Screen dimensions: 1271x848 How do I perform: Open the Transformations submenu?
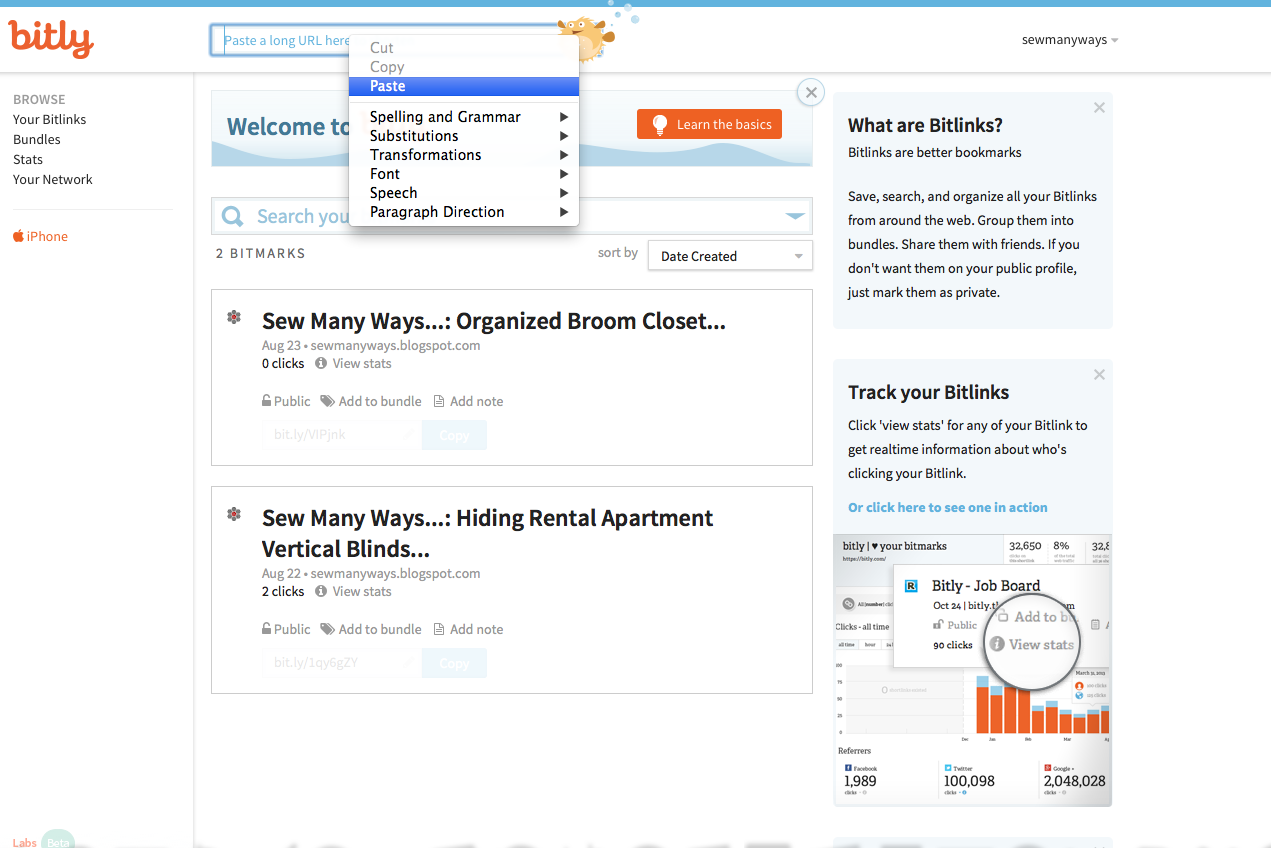click(464, 155)
